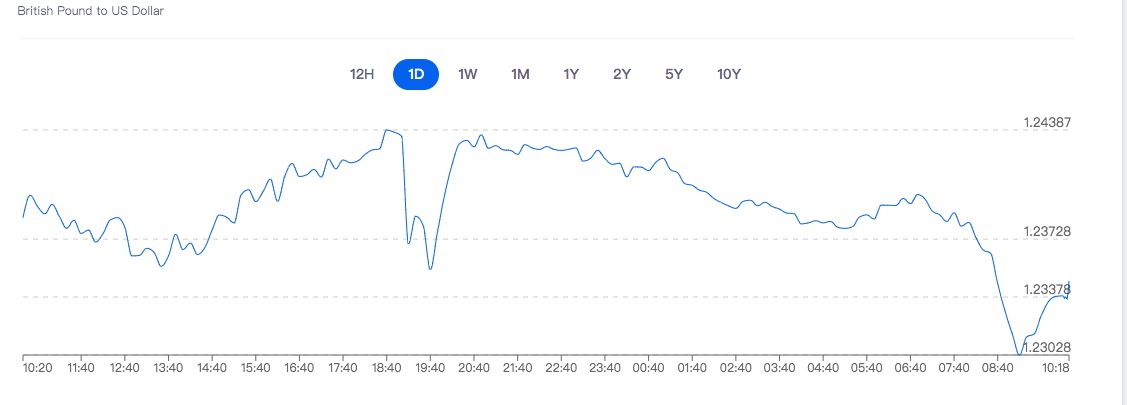Viewport: 1127px width, 405px height.
Task: Click the 1.23728 price level label
Action: [1047, 232]
